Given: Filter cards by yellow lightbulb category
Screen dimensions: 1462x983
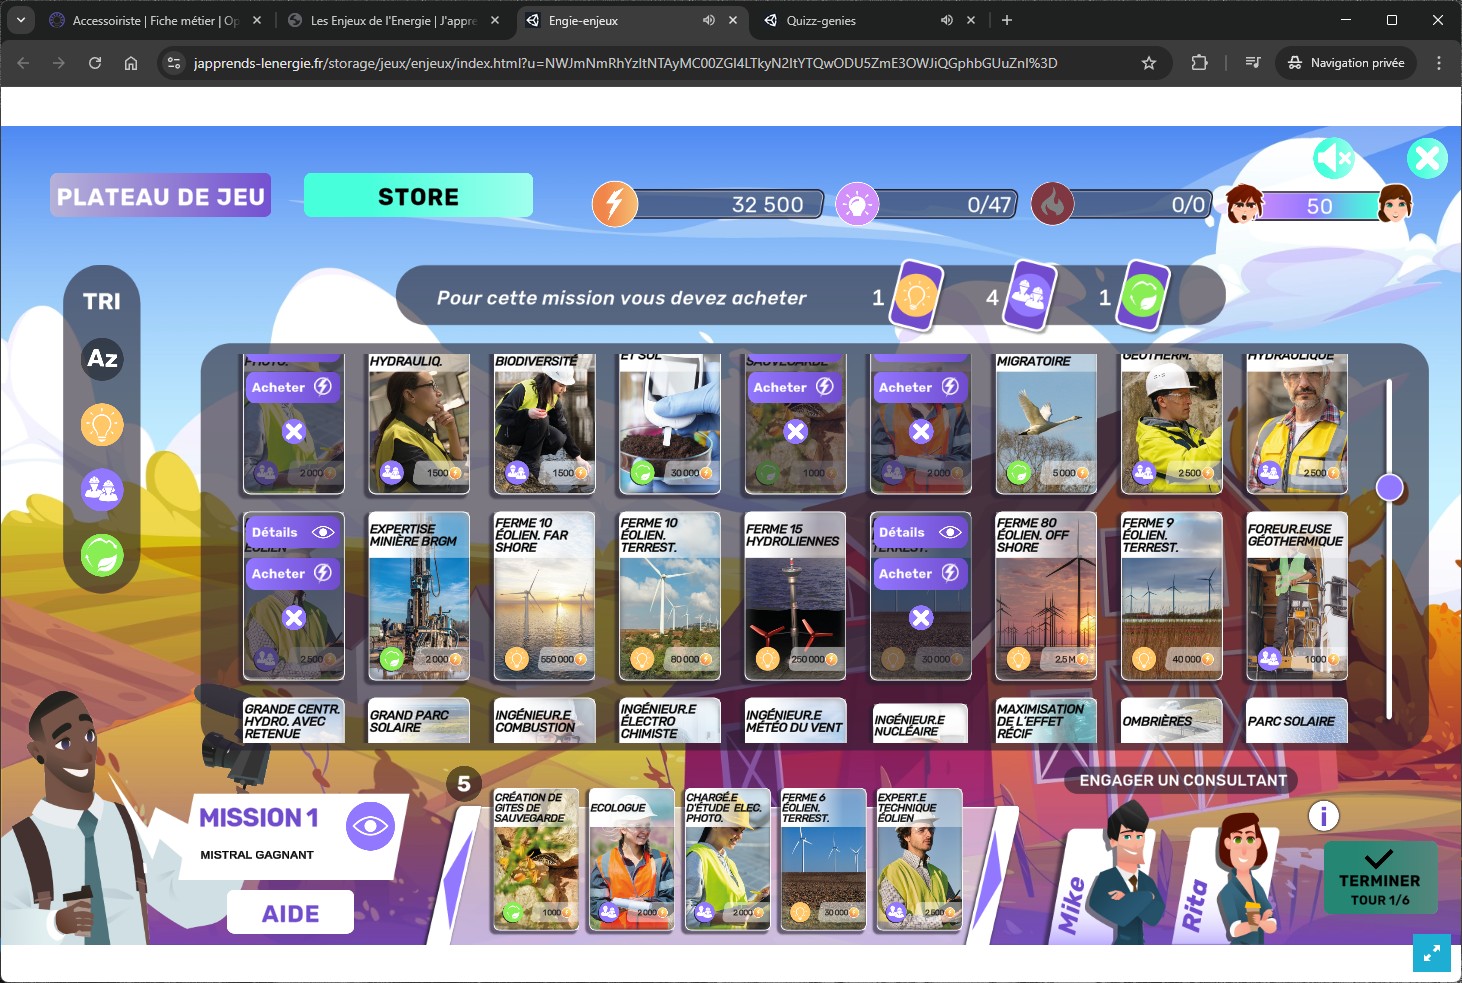Looking at the screenshot, I should pos(102,425).
